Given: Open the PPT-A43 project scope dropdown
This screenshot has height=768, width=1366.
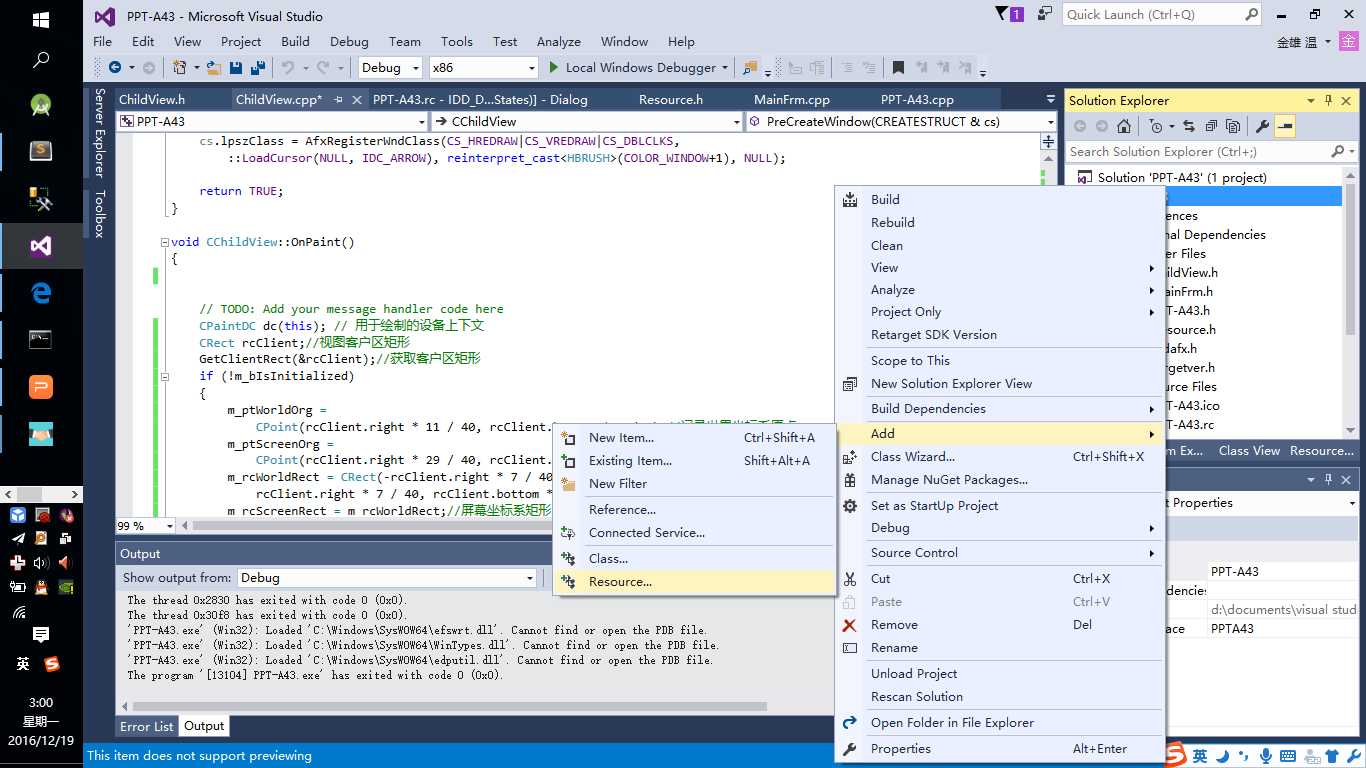Looking at the screenshot, I should (x=421, y=121).
